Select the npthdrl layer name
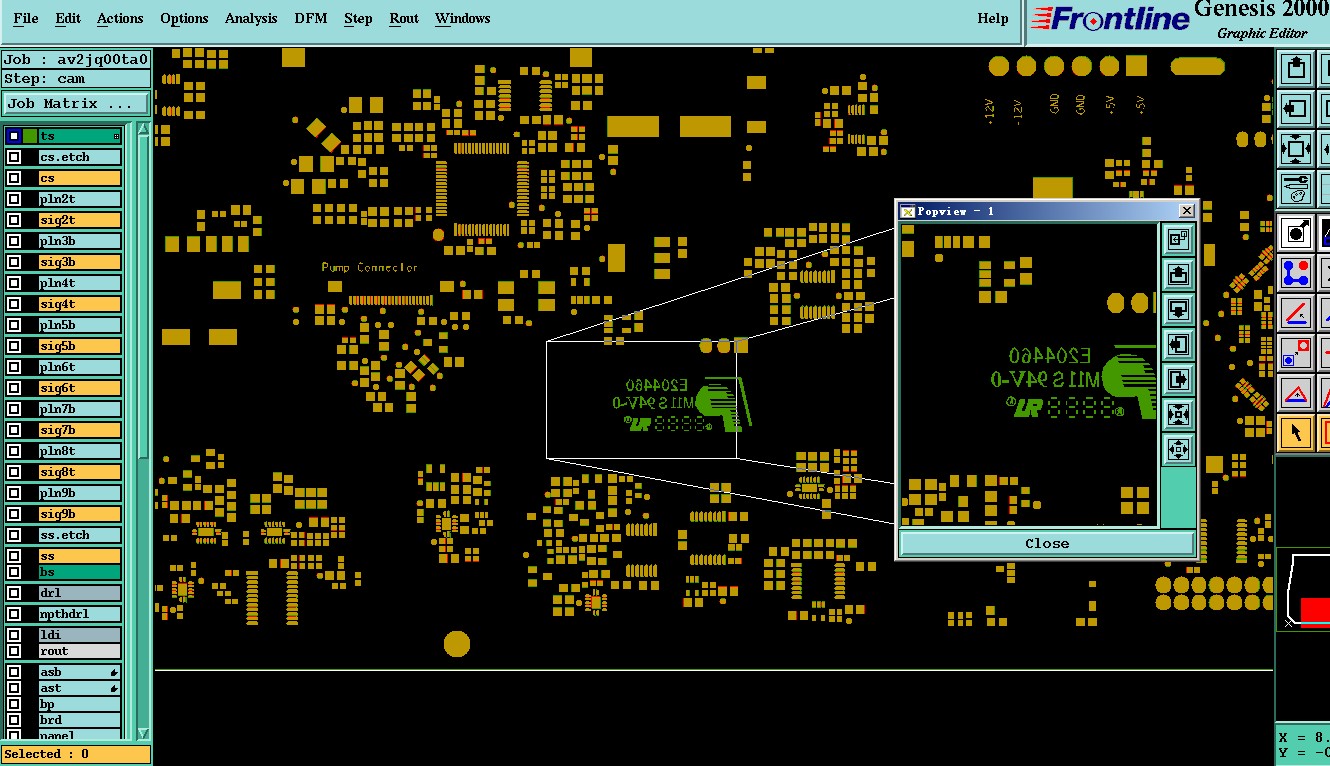The image size is (1330, 766). tap(80, 614)
